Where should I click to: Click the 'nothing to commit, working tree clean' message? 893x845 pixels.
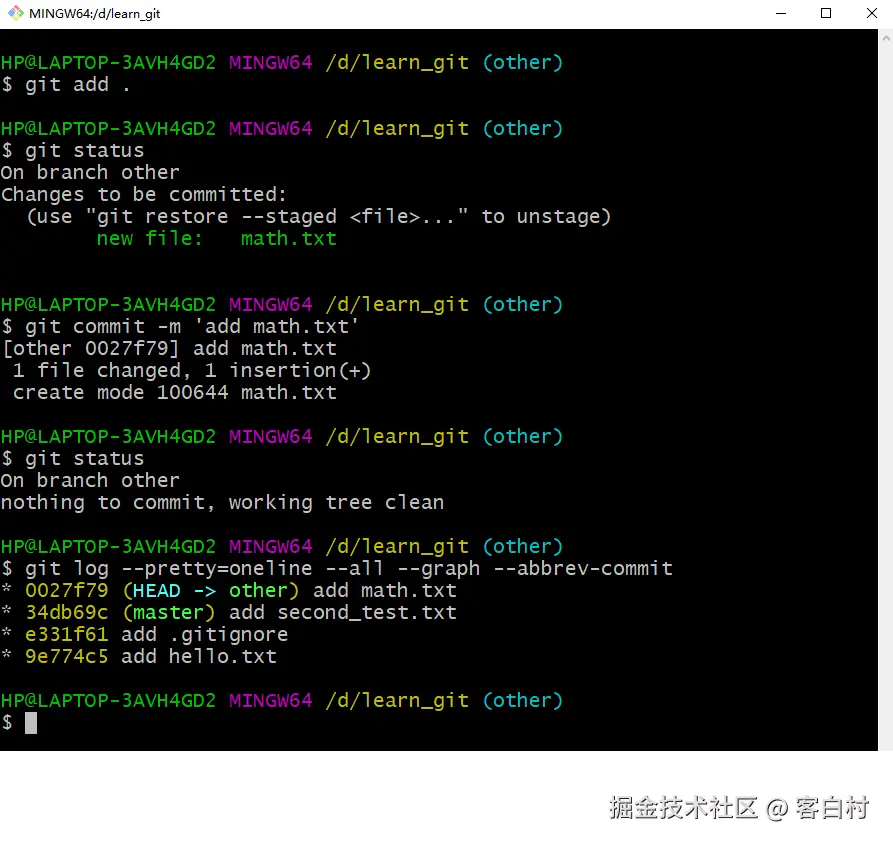coord(222,502)
